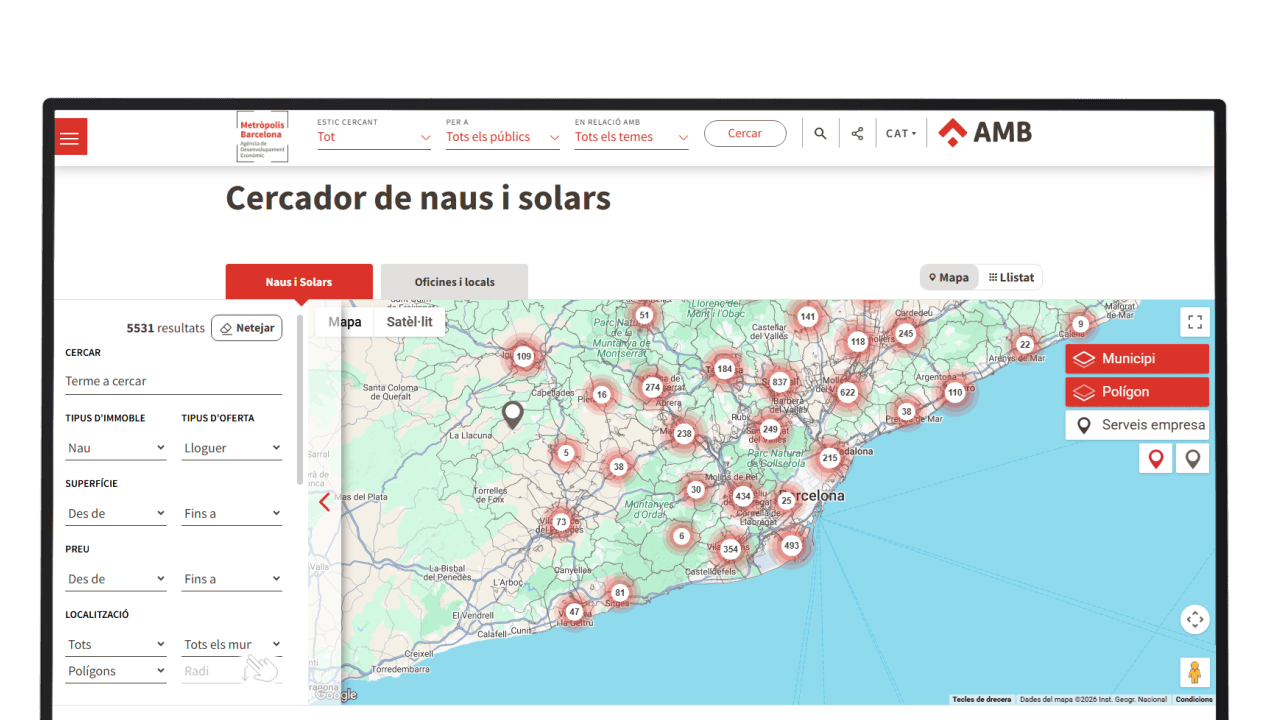Toggle fullscreen map view
Viewport: 1280px width, 720px height.
tap(1194, 322)
